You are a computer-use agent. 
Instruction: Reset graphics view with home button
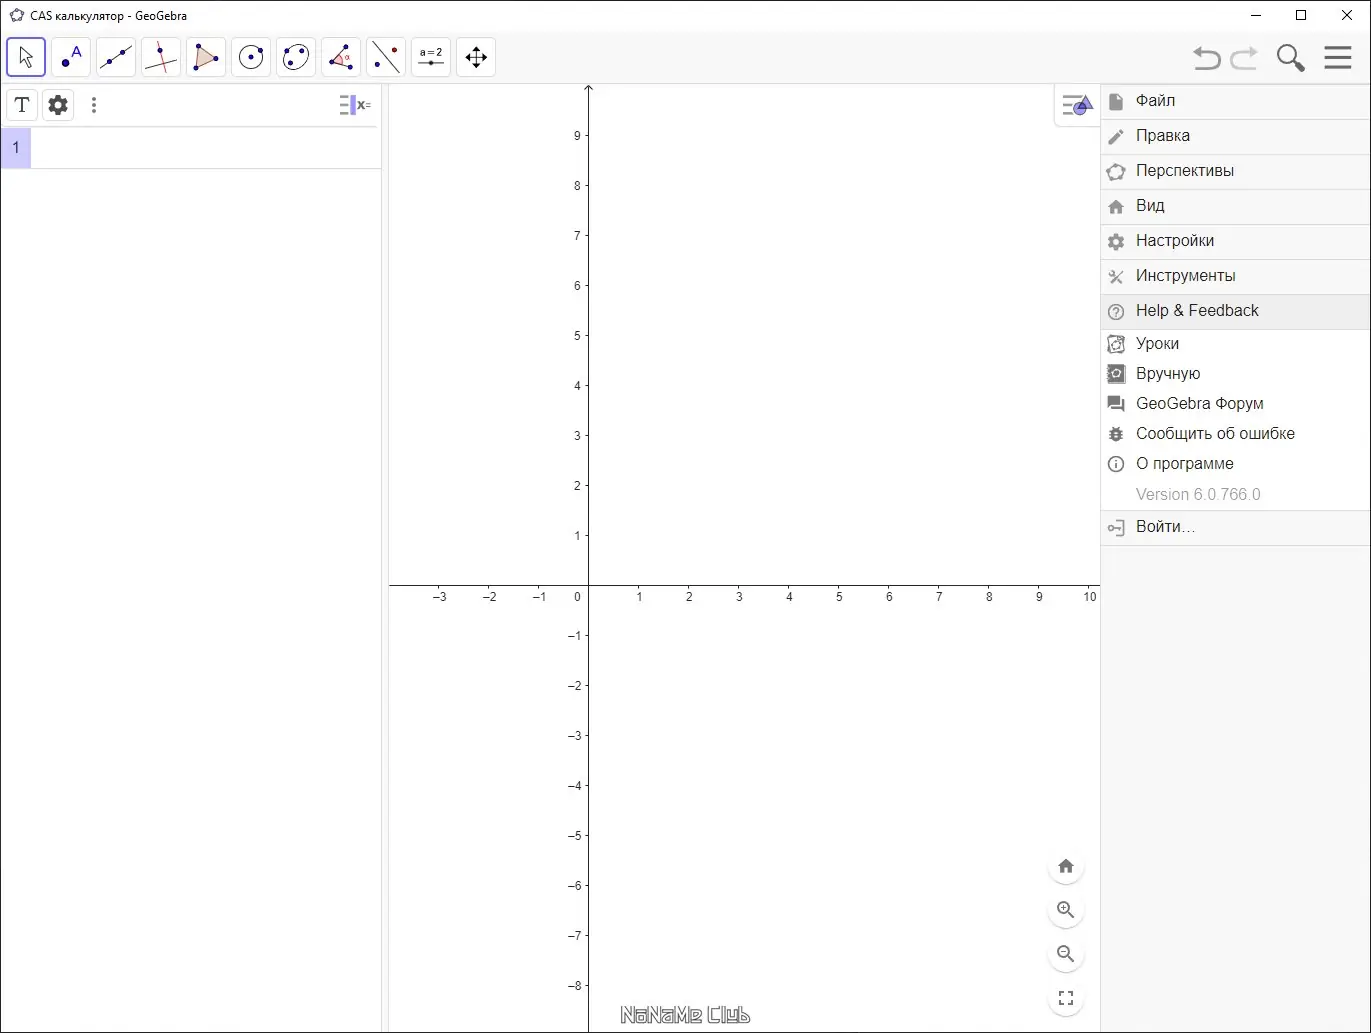pyautogui.click(x=1066, y=866)
